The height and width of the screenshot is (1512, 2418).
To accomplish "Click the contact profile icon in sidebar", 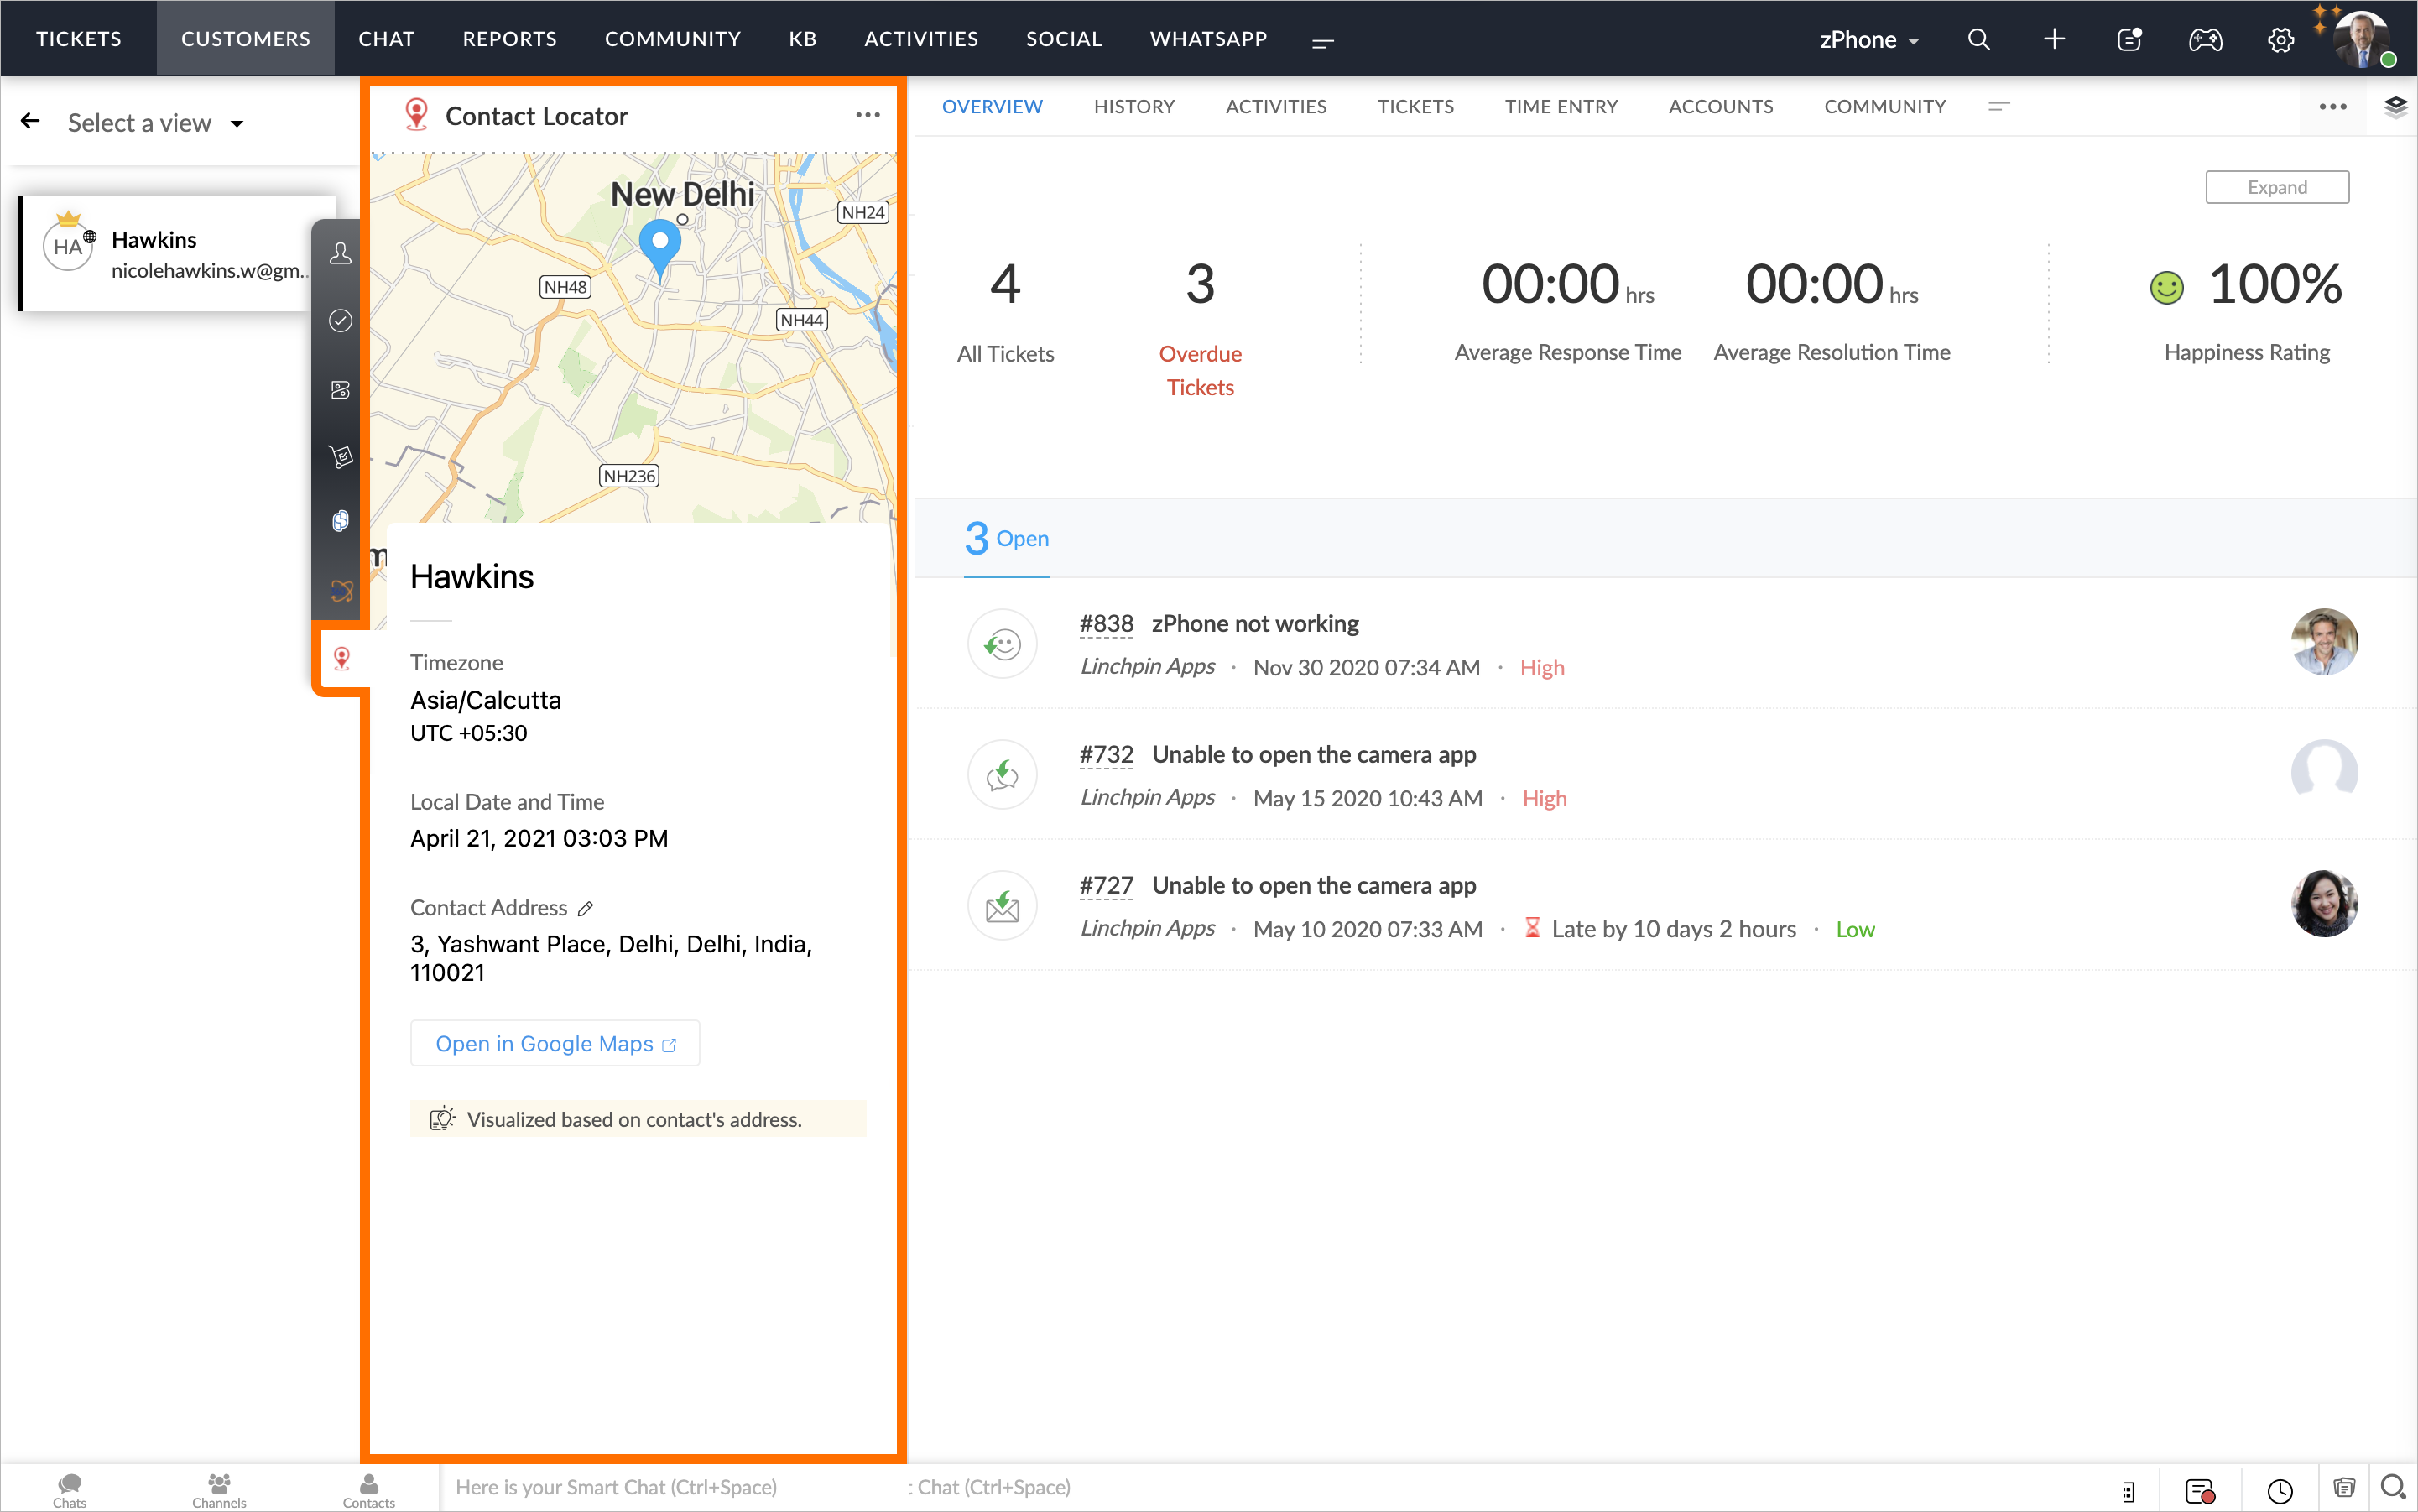I will [340, 253].
